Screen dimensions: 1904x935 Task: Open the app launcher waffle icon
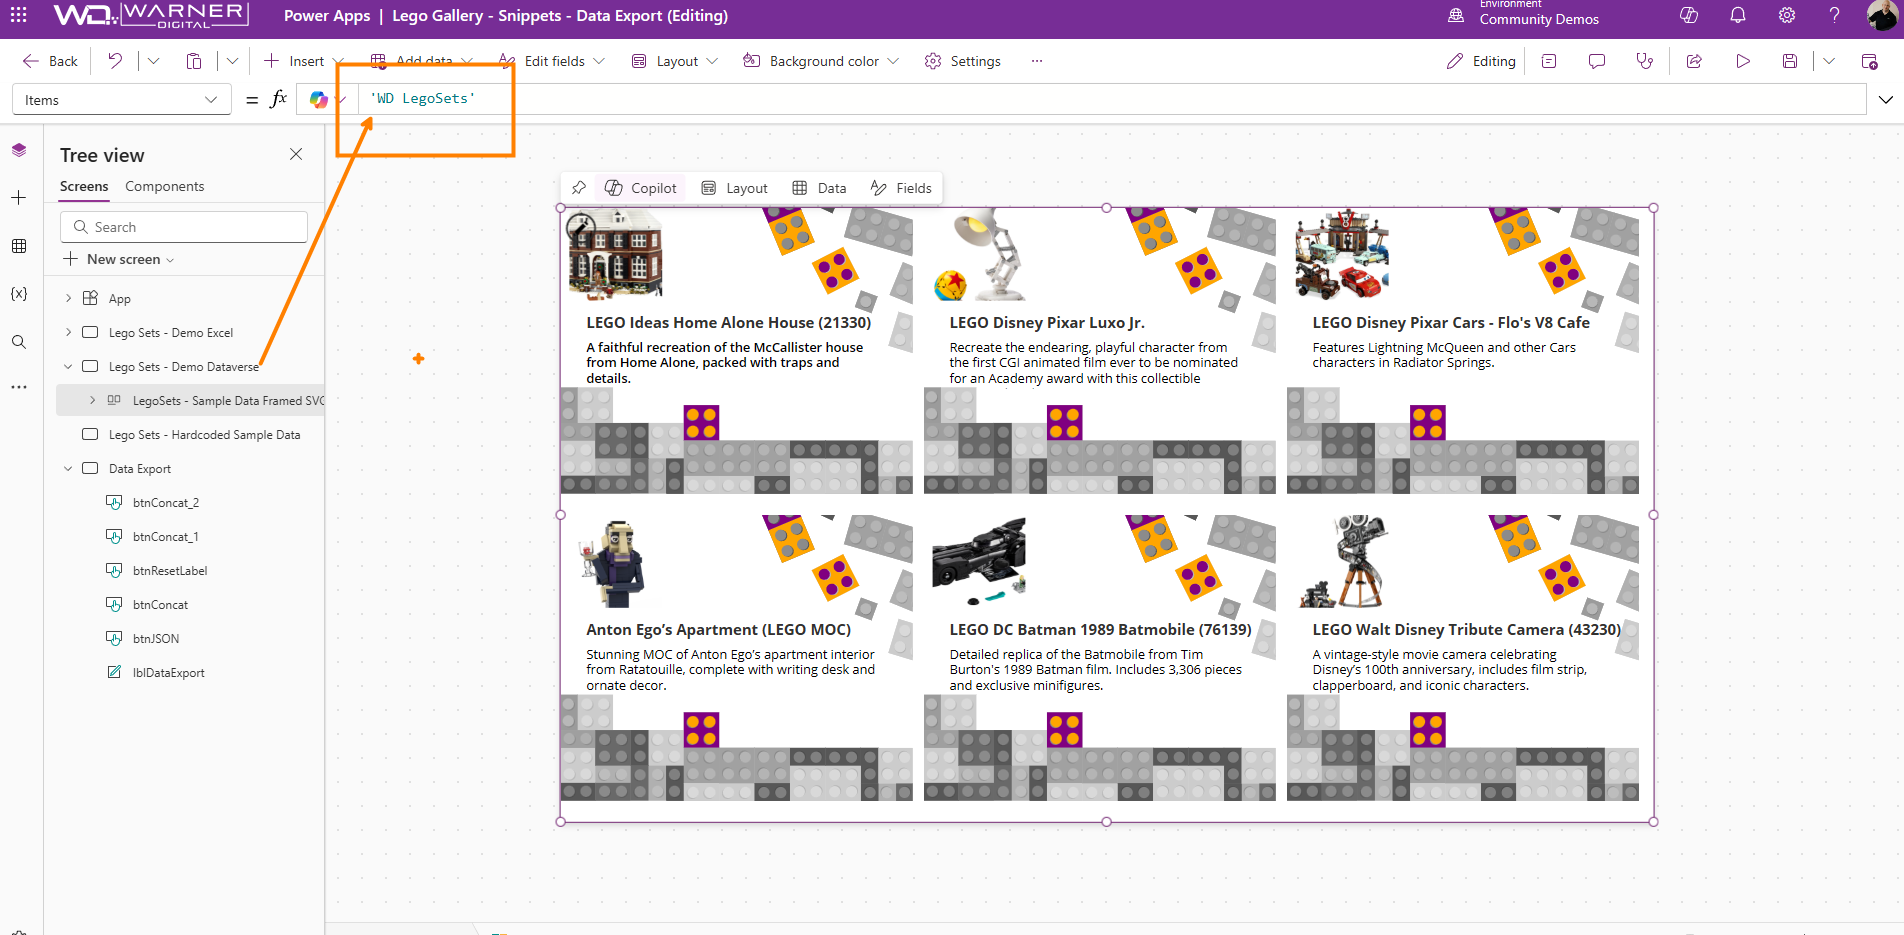tap(19, 15)
